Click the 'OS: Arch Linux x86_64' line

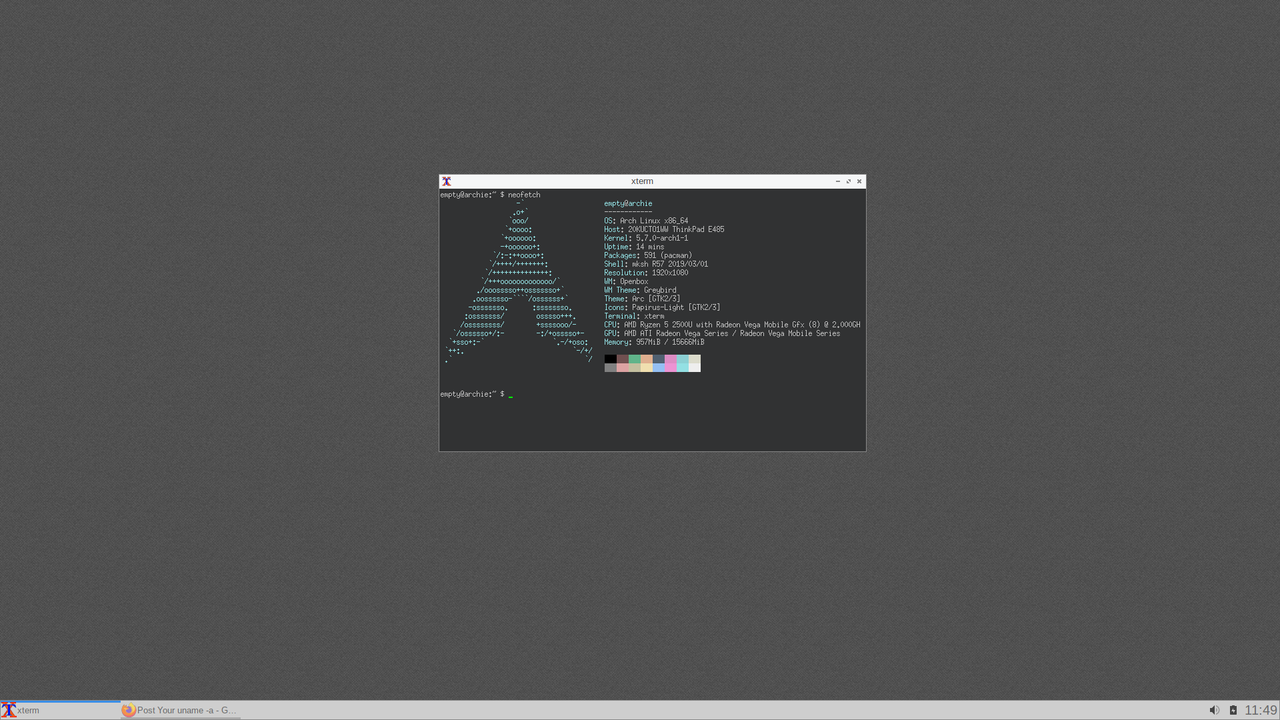[646, 221]
